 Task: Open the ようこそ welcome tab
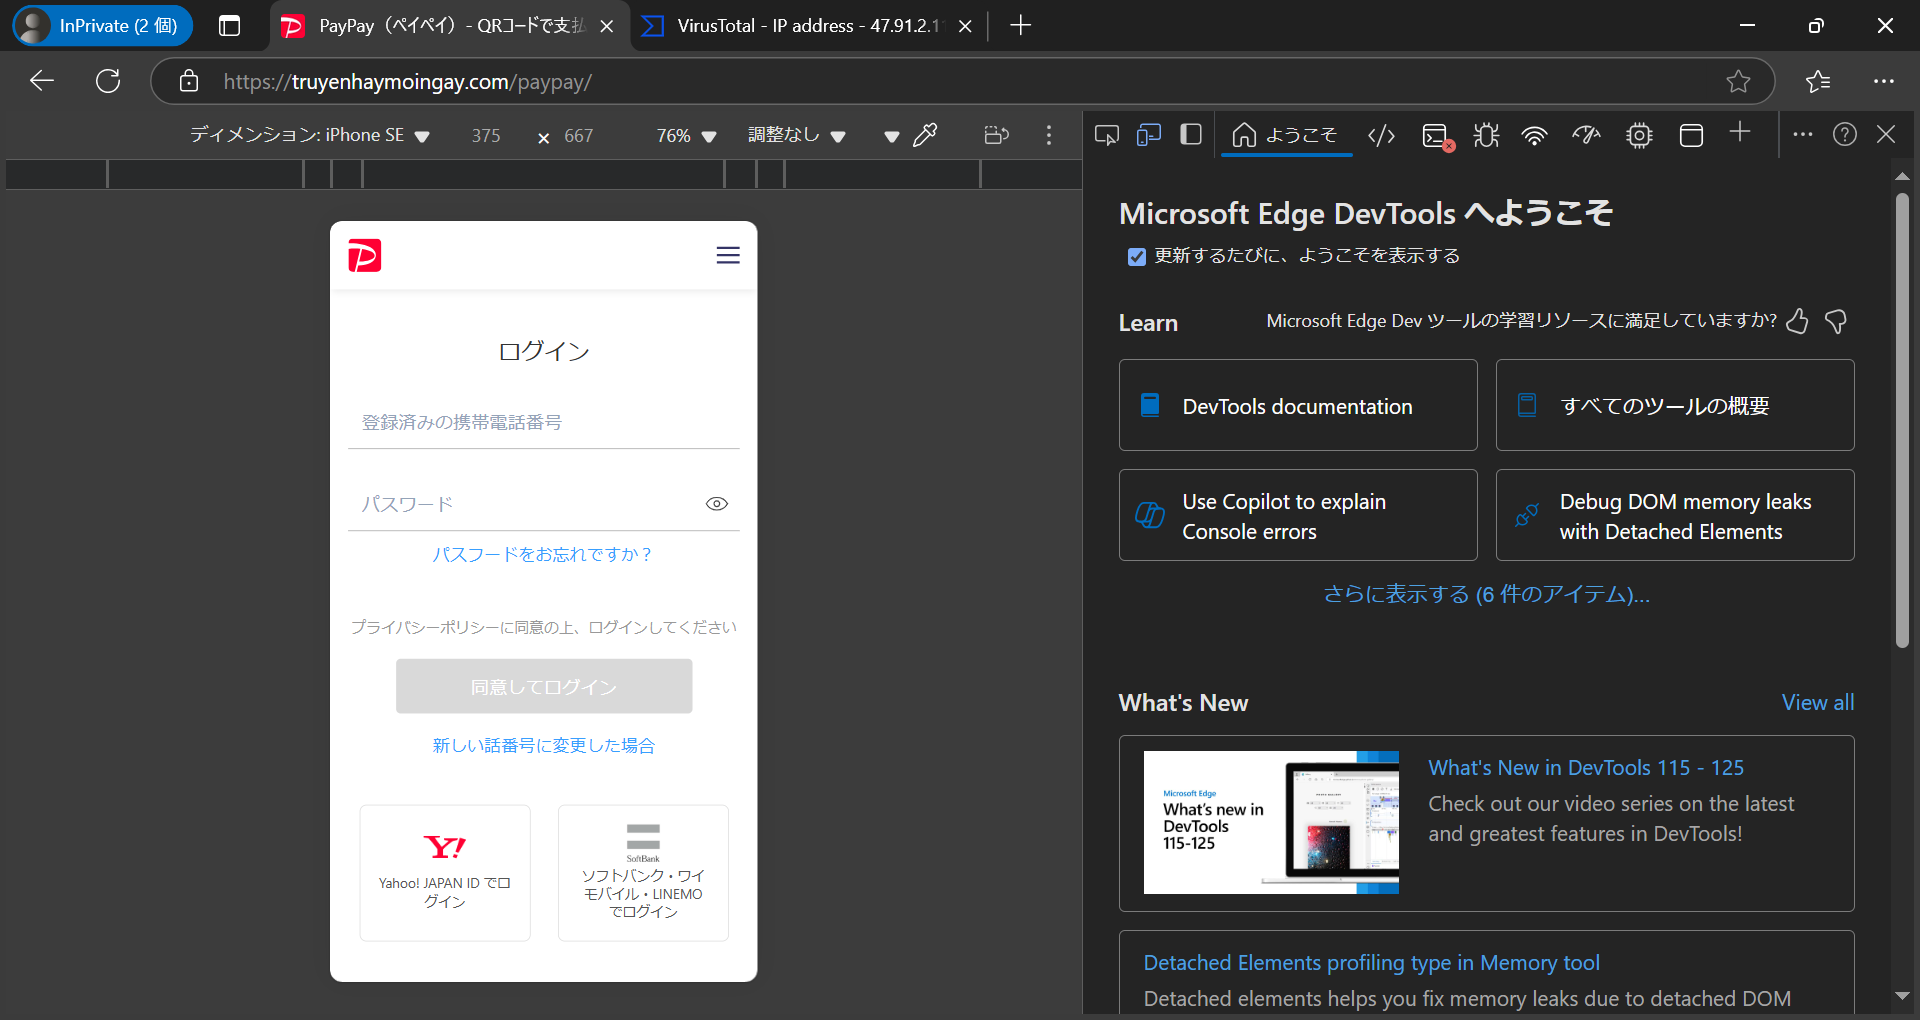point(1285,135)
